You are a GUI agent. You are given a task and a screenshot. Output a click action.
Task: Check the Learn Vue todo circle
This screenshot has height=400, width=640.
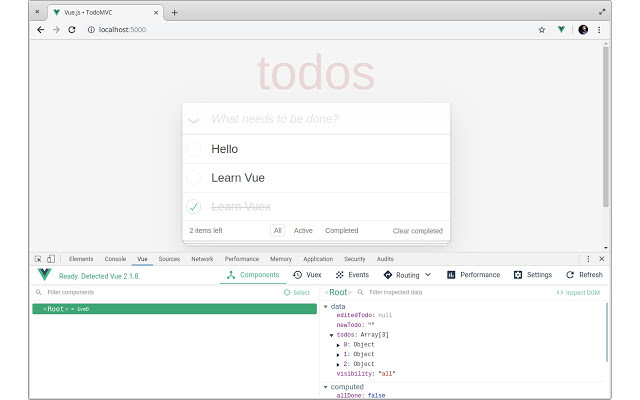click(x=193, y=178)
